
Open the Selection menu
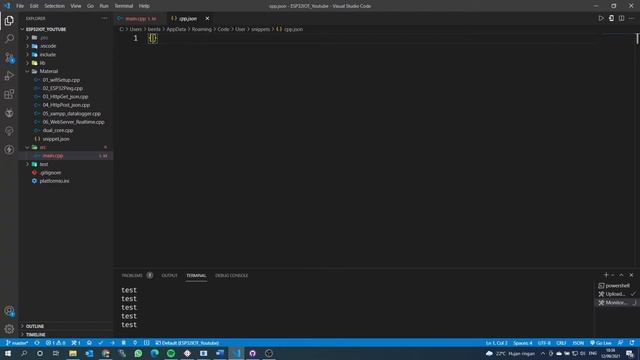54,6
